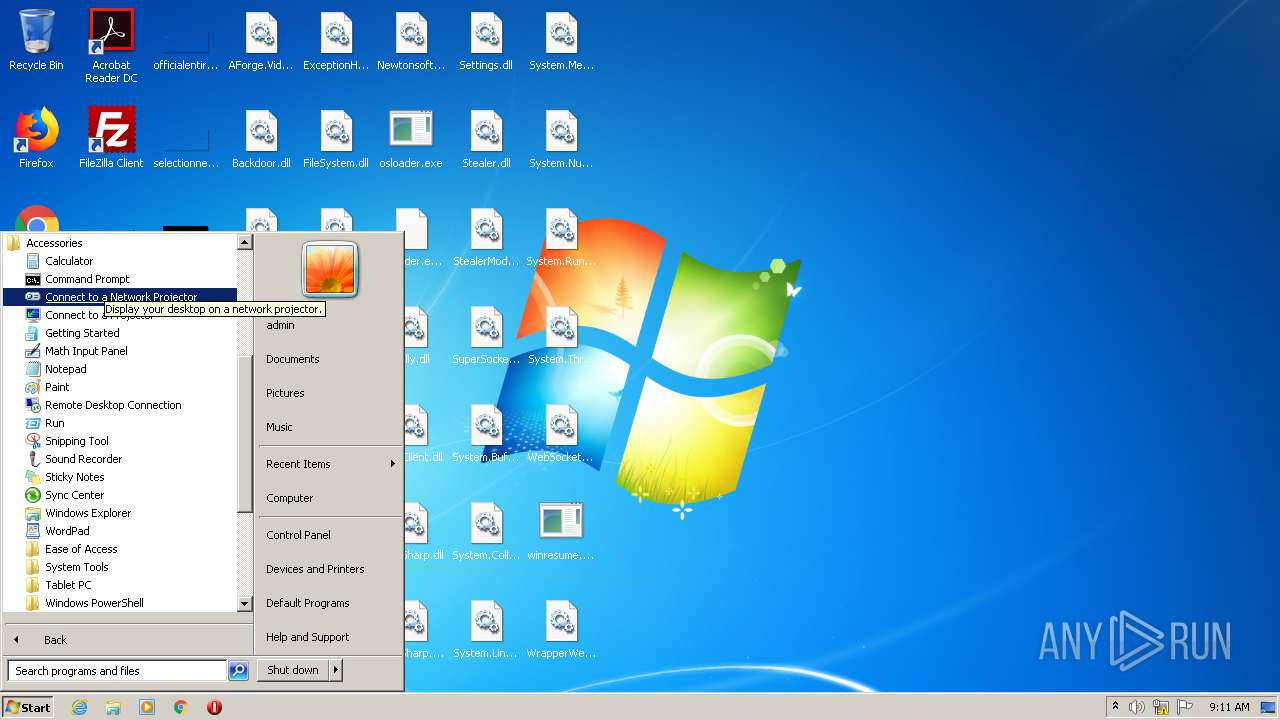Show hidden tray icons arrow
Screen dimensions: 1280x720
(1115, 707)
